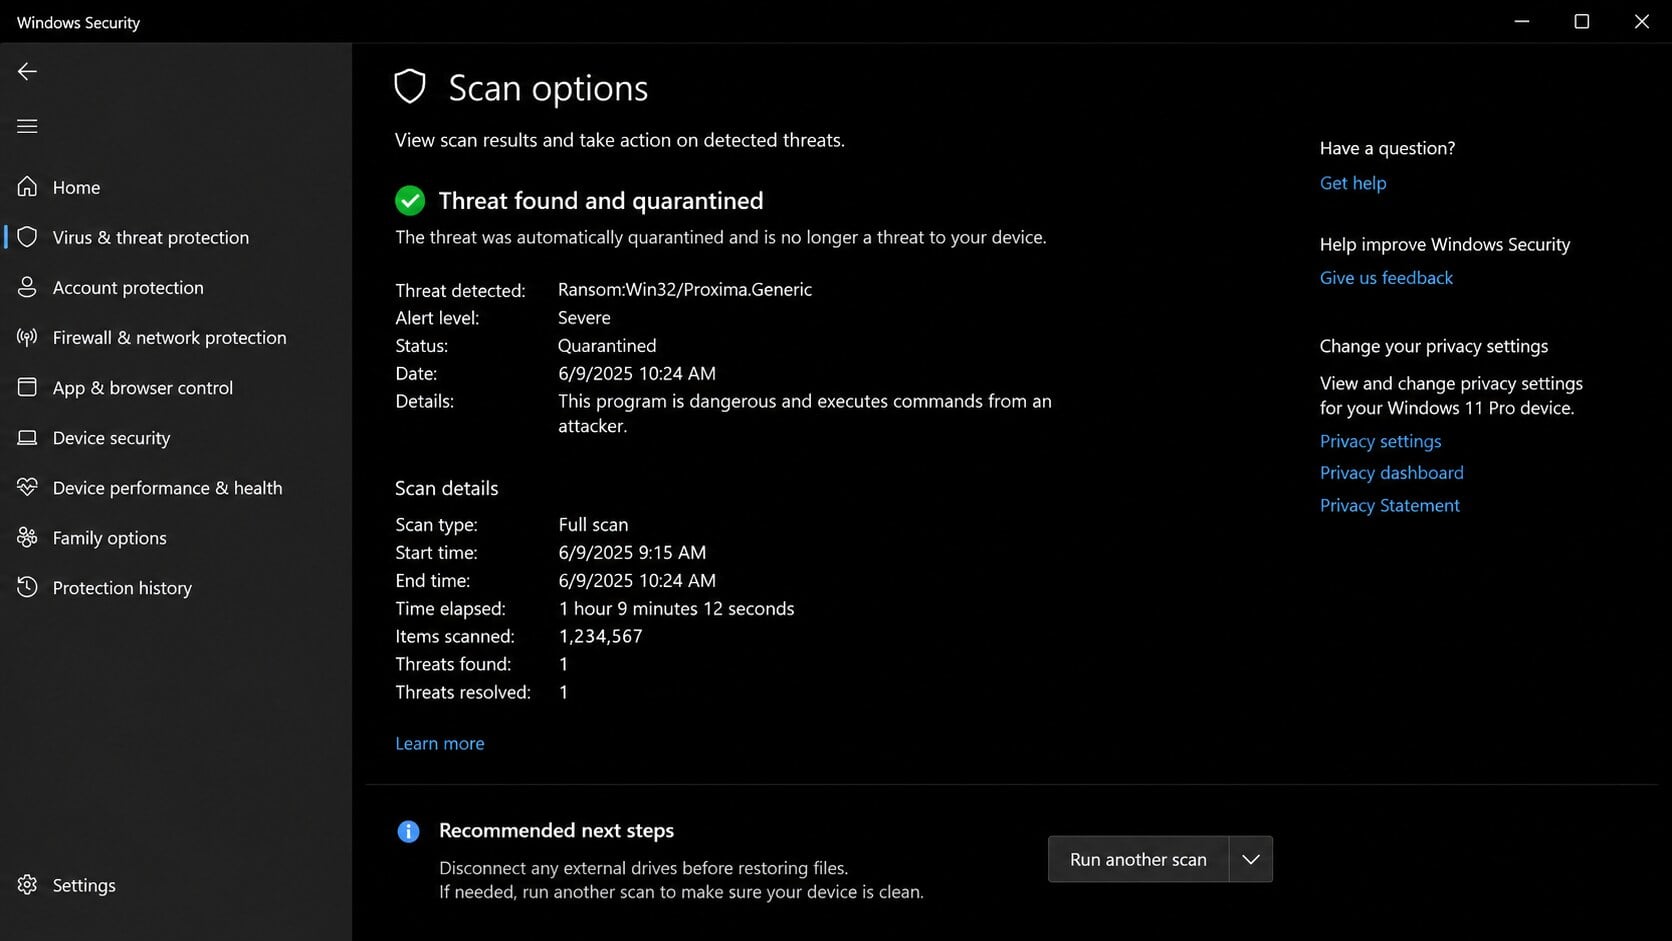Click the Scan options shield header icon
Viewport: 1672px width, 941px height.
tap(410, 87)
